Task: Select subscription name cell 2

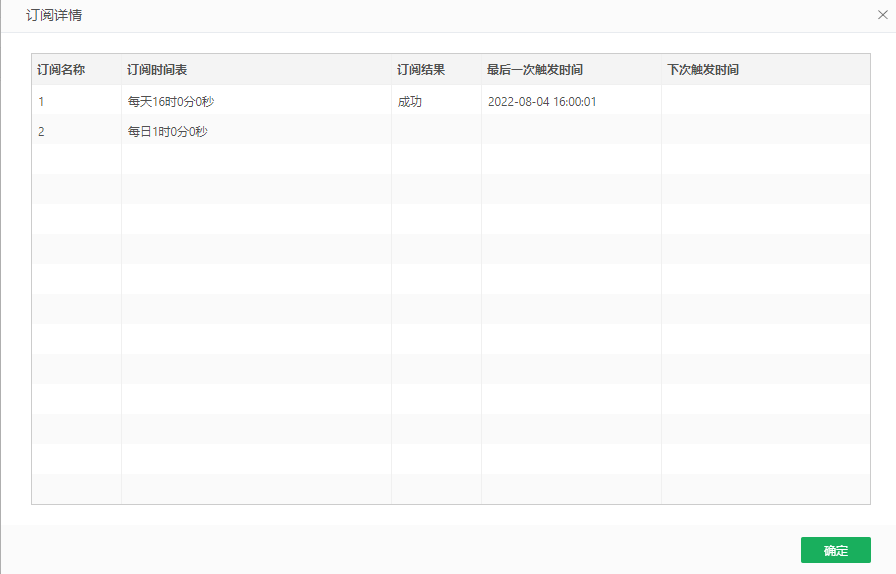Action: tap(77, 131)
